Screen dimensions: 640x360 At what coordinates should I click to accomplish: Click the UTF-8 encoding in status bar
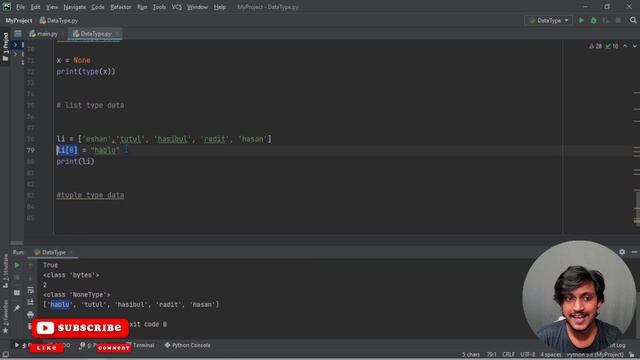(527, 355)
